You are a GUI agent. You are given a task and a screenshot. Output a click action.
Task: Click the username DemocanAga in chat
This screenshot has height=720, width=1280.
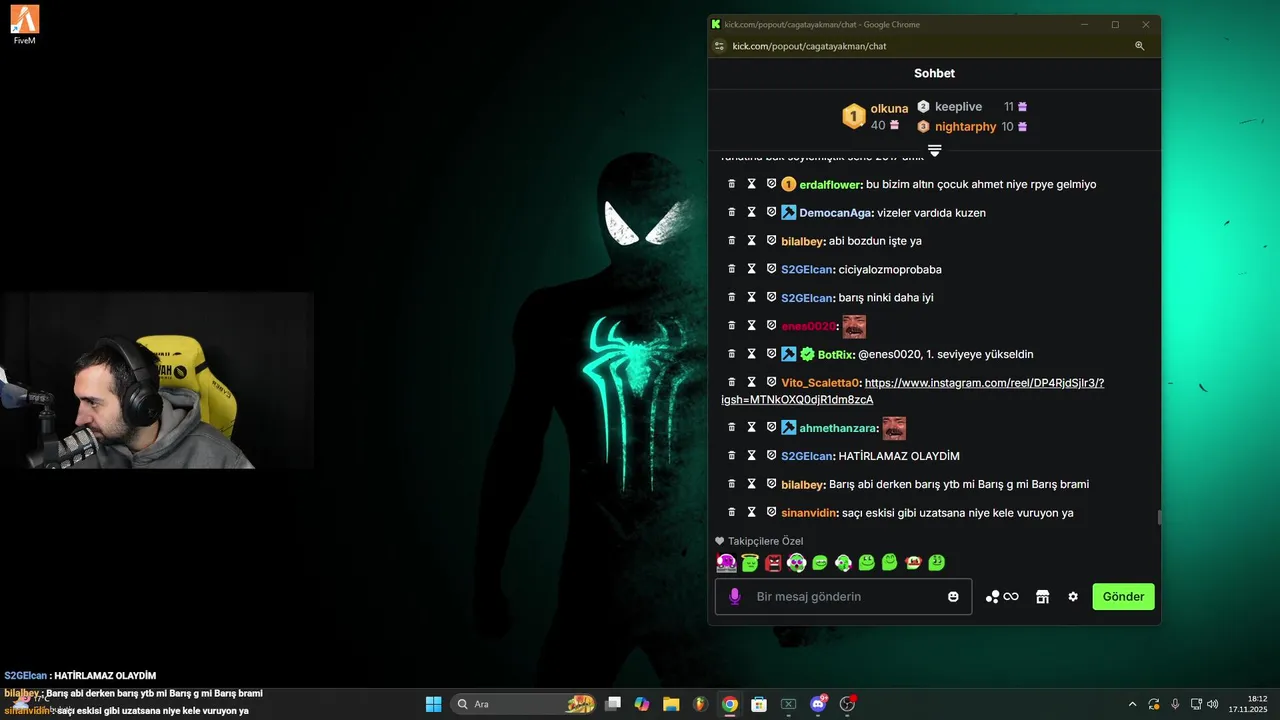pyautogui.click(x=836, y=212)
